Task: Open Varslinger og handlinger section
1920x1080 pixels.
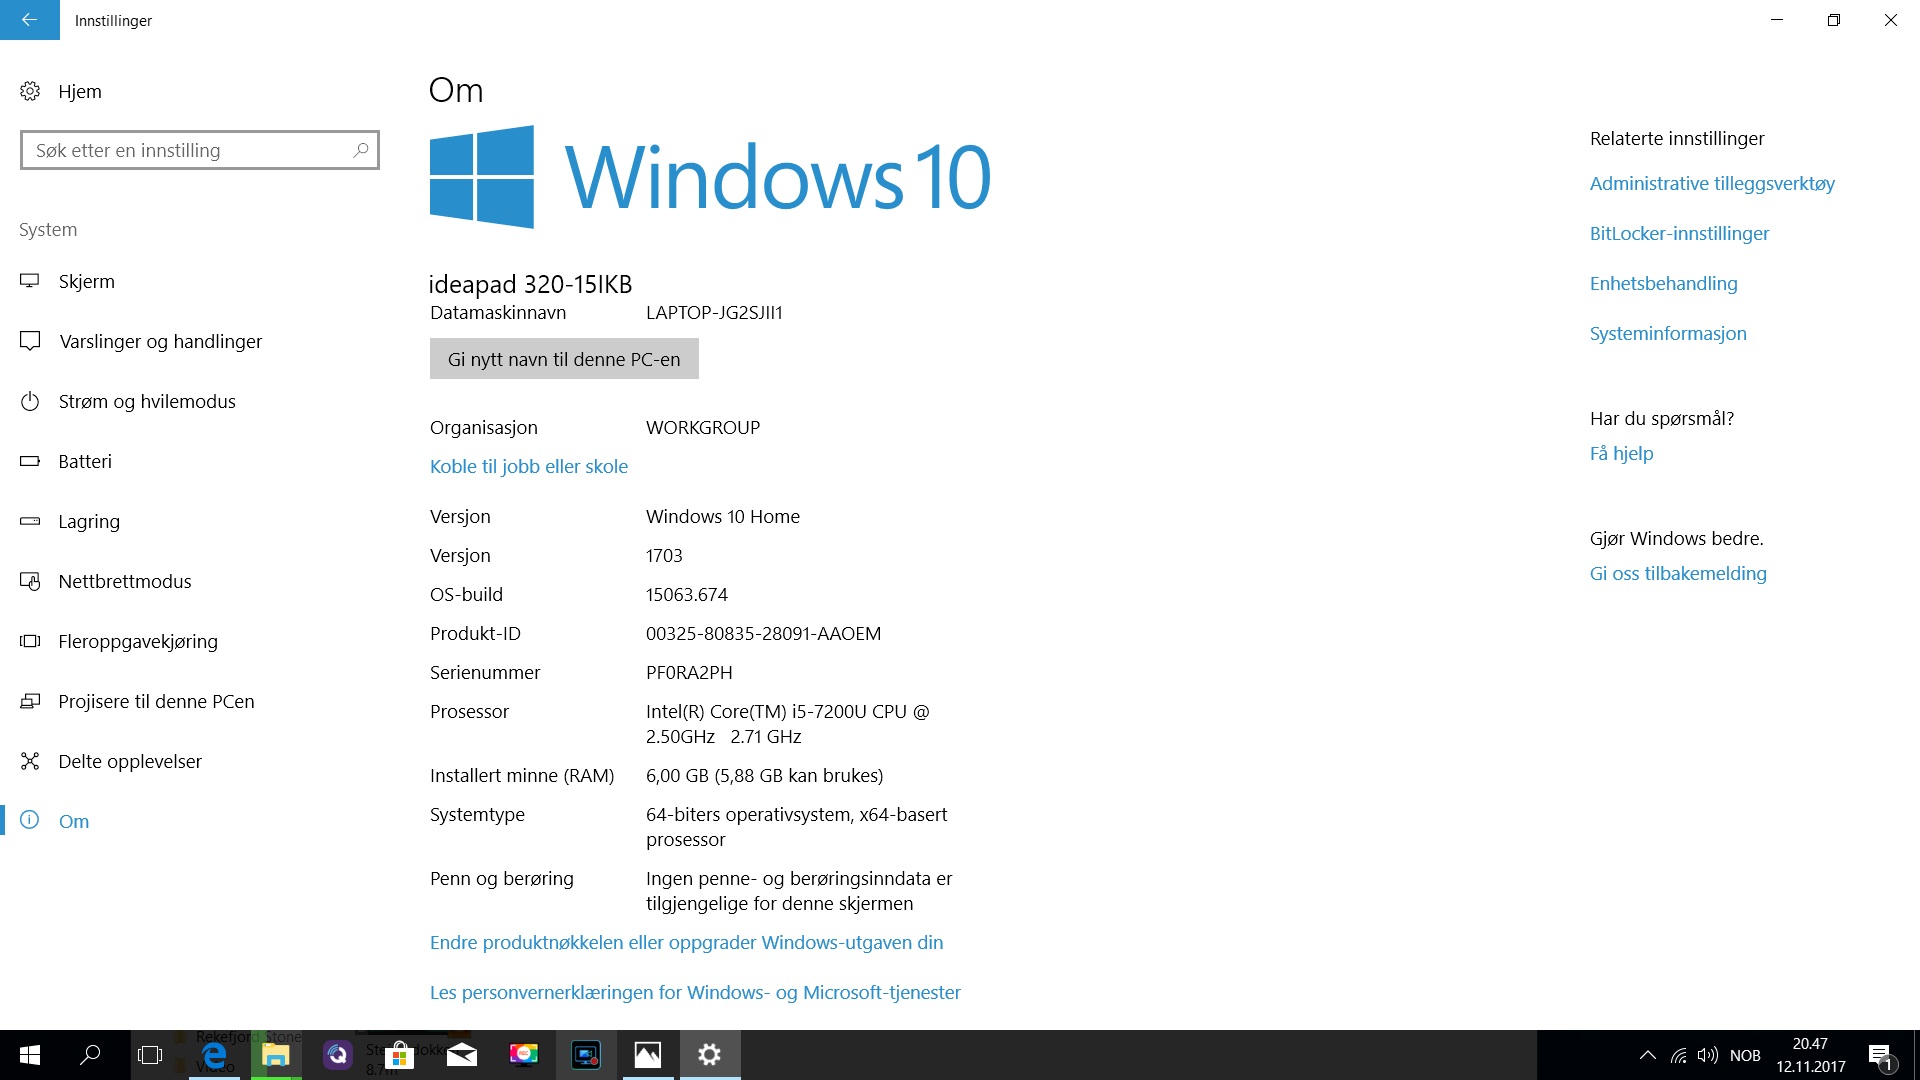Action: (x=160, y=341)
